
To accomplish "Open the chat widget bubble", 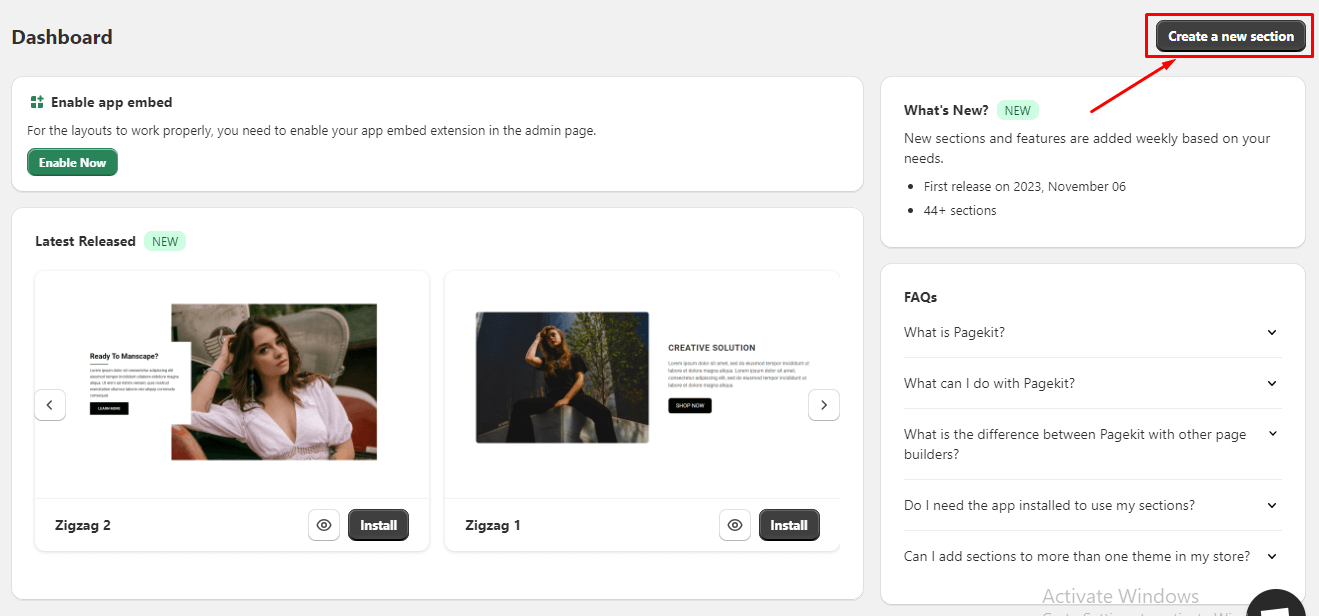I will pyautogui.click(x=1274, y=605).
